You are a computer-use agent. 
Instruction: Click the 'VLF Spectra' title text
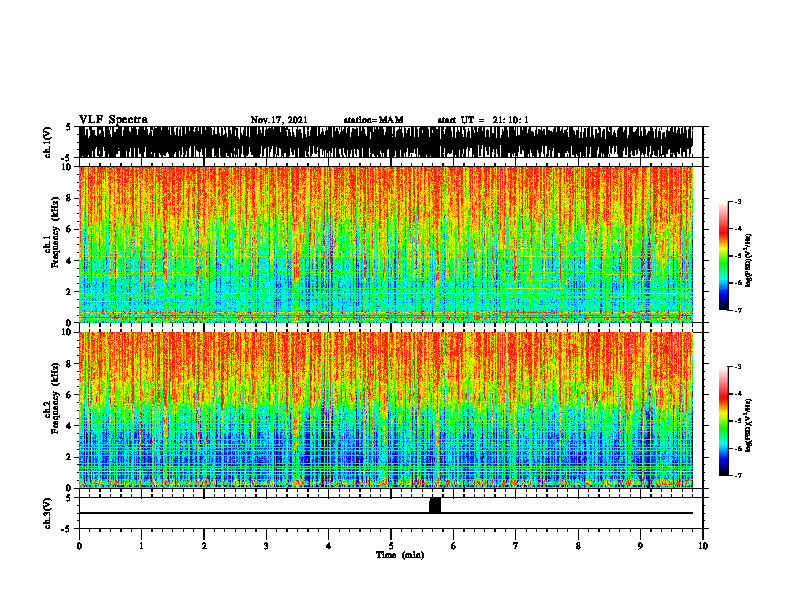click(x=113, y=120)
